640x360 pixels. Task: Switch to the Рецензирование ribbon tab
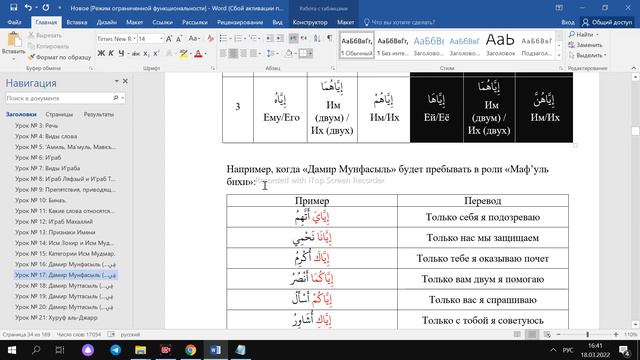click(240, 22)
